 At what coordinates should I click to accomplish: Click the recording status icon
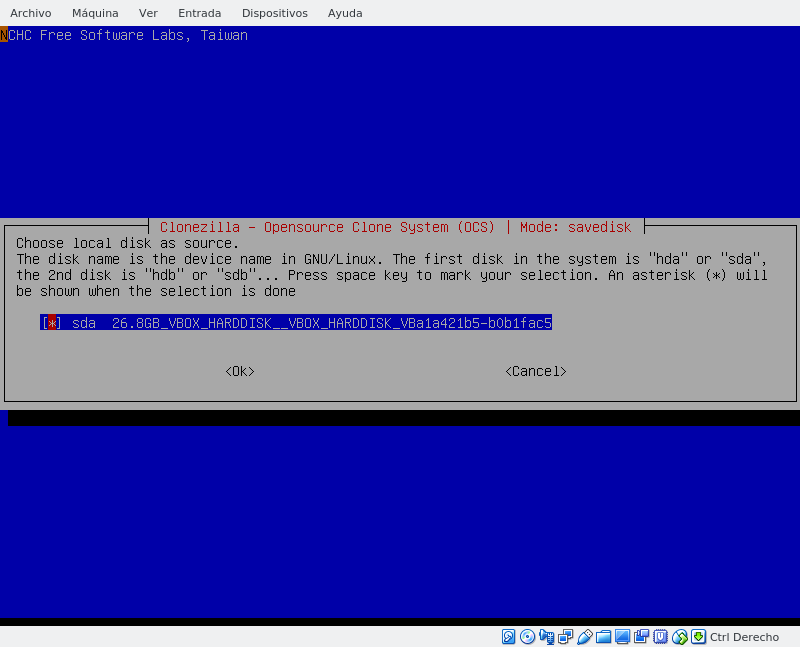click(641, 637)
